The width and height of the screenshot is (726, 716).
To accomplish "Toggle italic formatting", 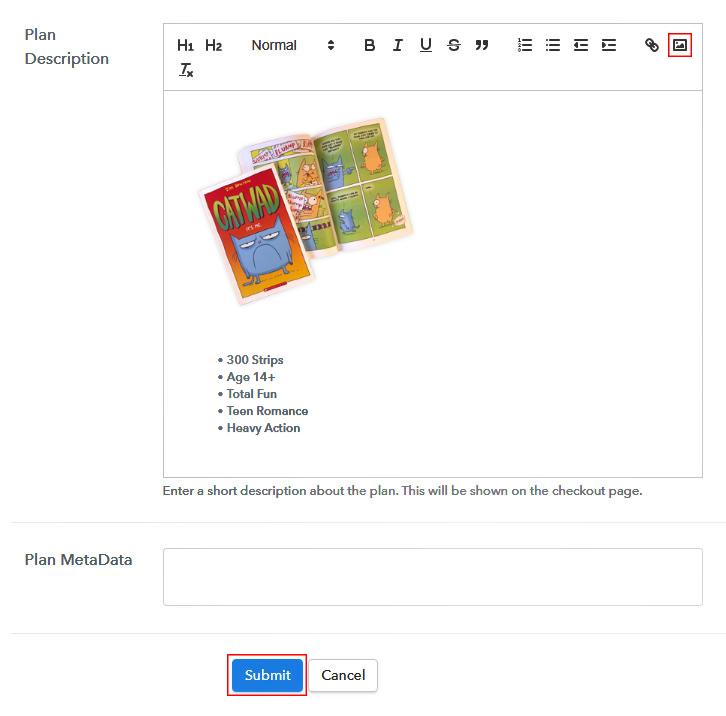I will click(x=397, y=45).
